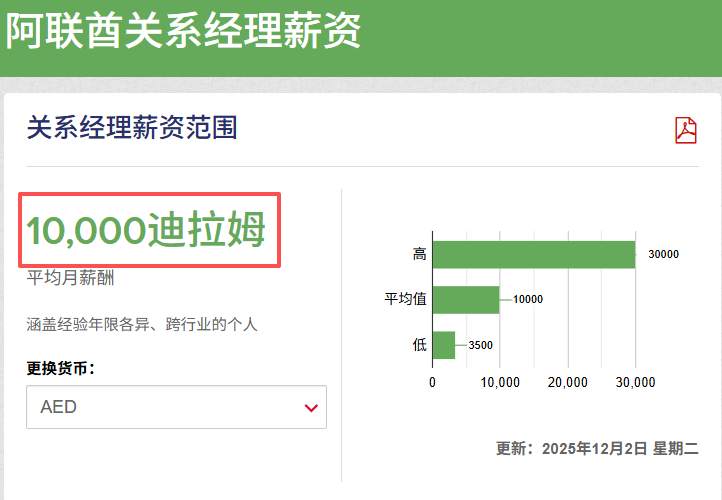The image size is (722, 500).
Task: Click the 20,000 x-axis tick label
Action: pyautogui.click(x=568, y=382)
